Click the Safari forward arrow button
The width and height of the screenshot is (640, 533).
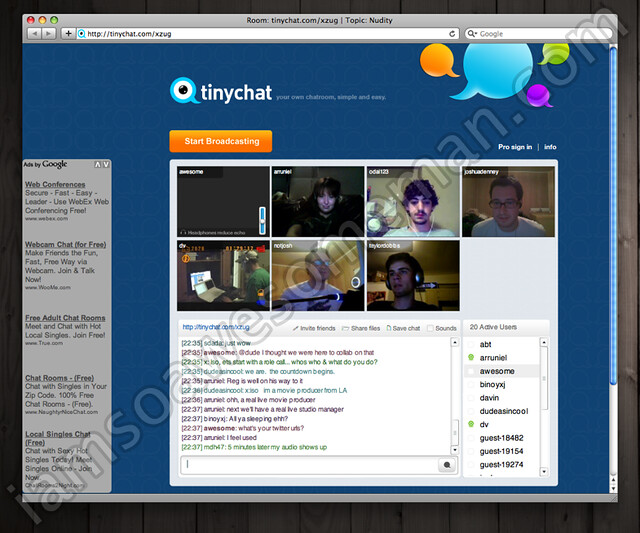[49, 33]
